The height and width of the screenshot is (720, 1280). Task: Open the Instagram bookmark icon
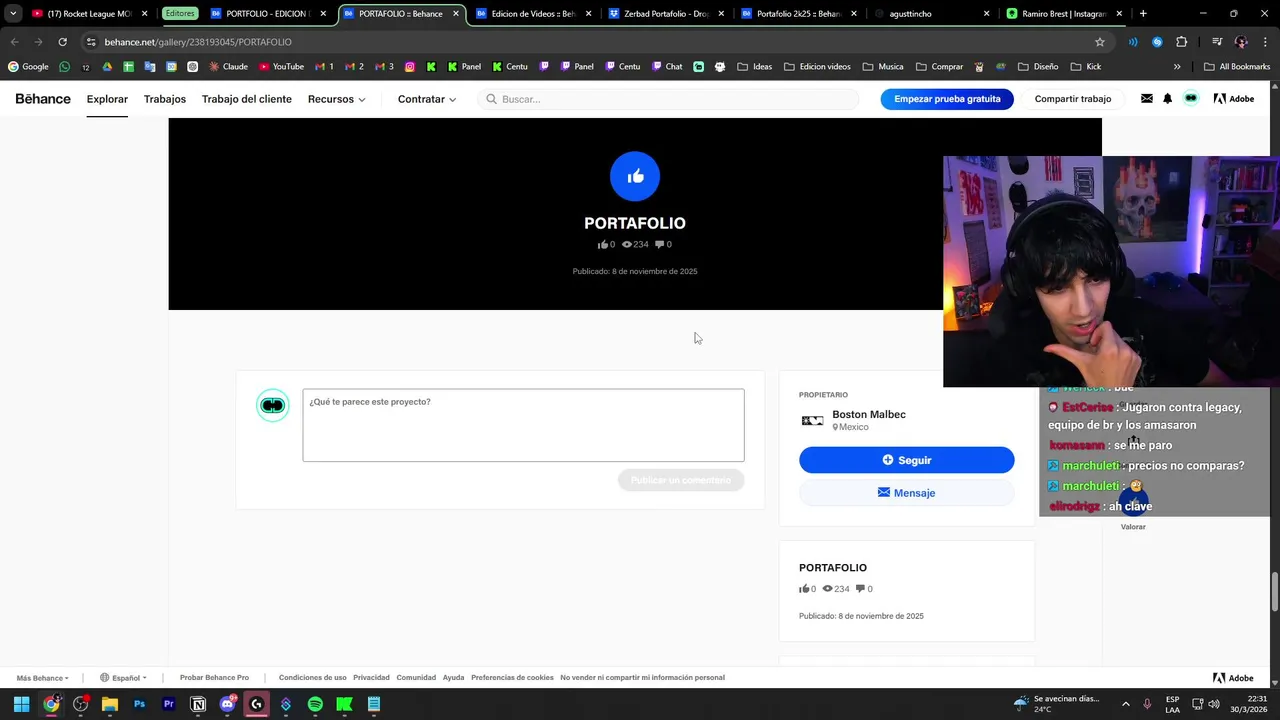pos(410,67)
